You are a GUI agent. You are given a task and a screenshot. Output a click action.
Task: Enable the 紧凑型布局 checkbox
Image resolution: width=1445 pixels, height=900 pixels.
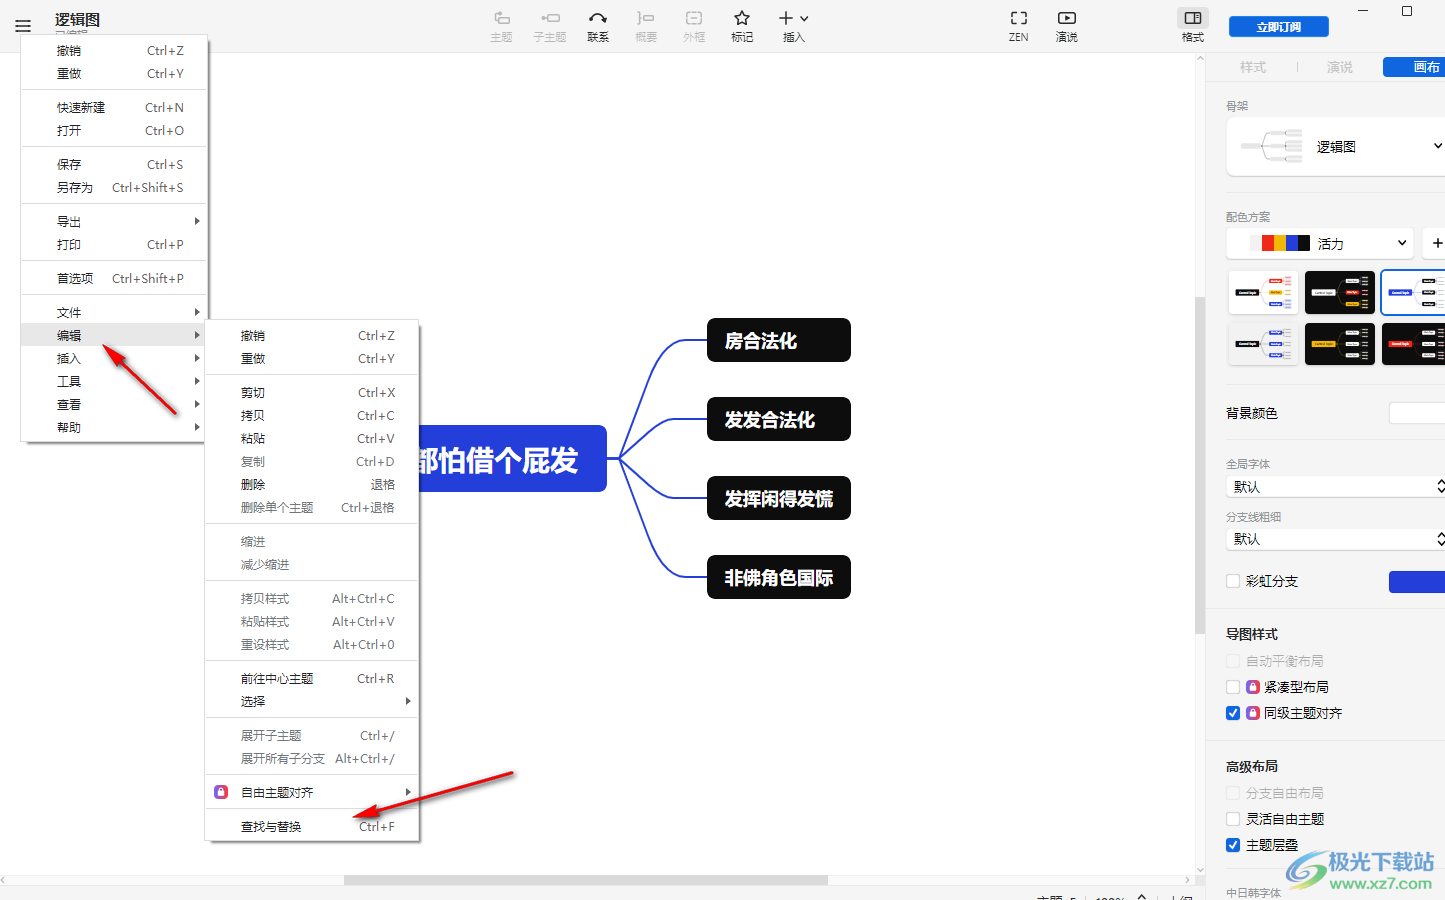coord(1233,687)
